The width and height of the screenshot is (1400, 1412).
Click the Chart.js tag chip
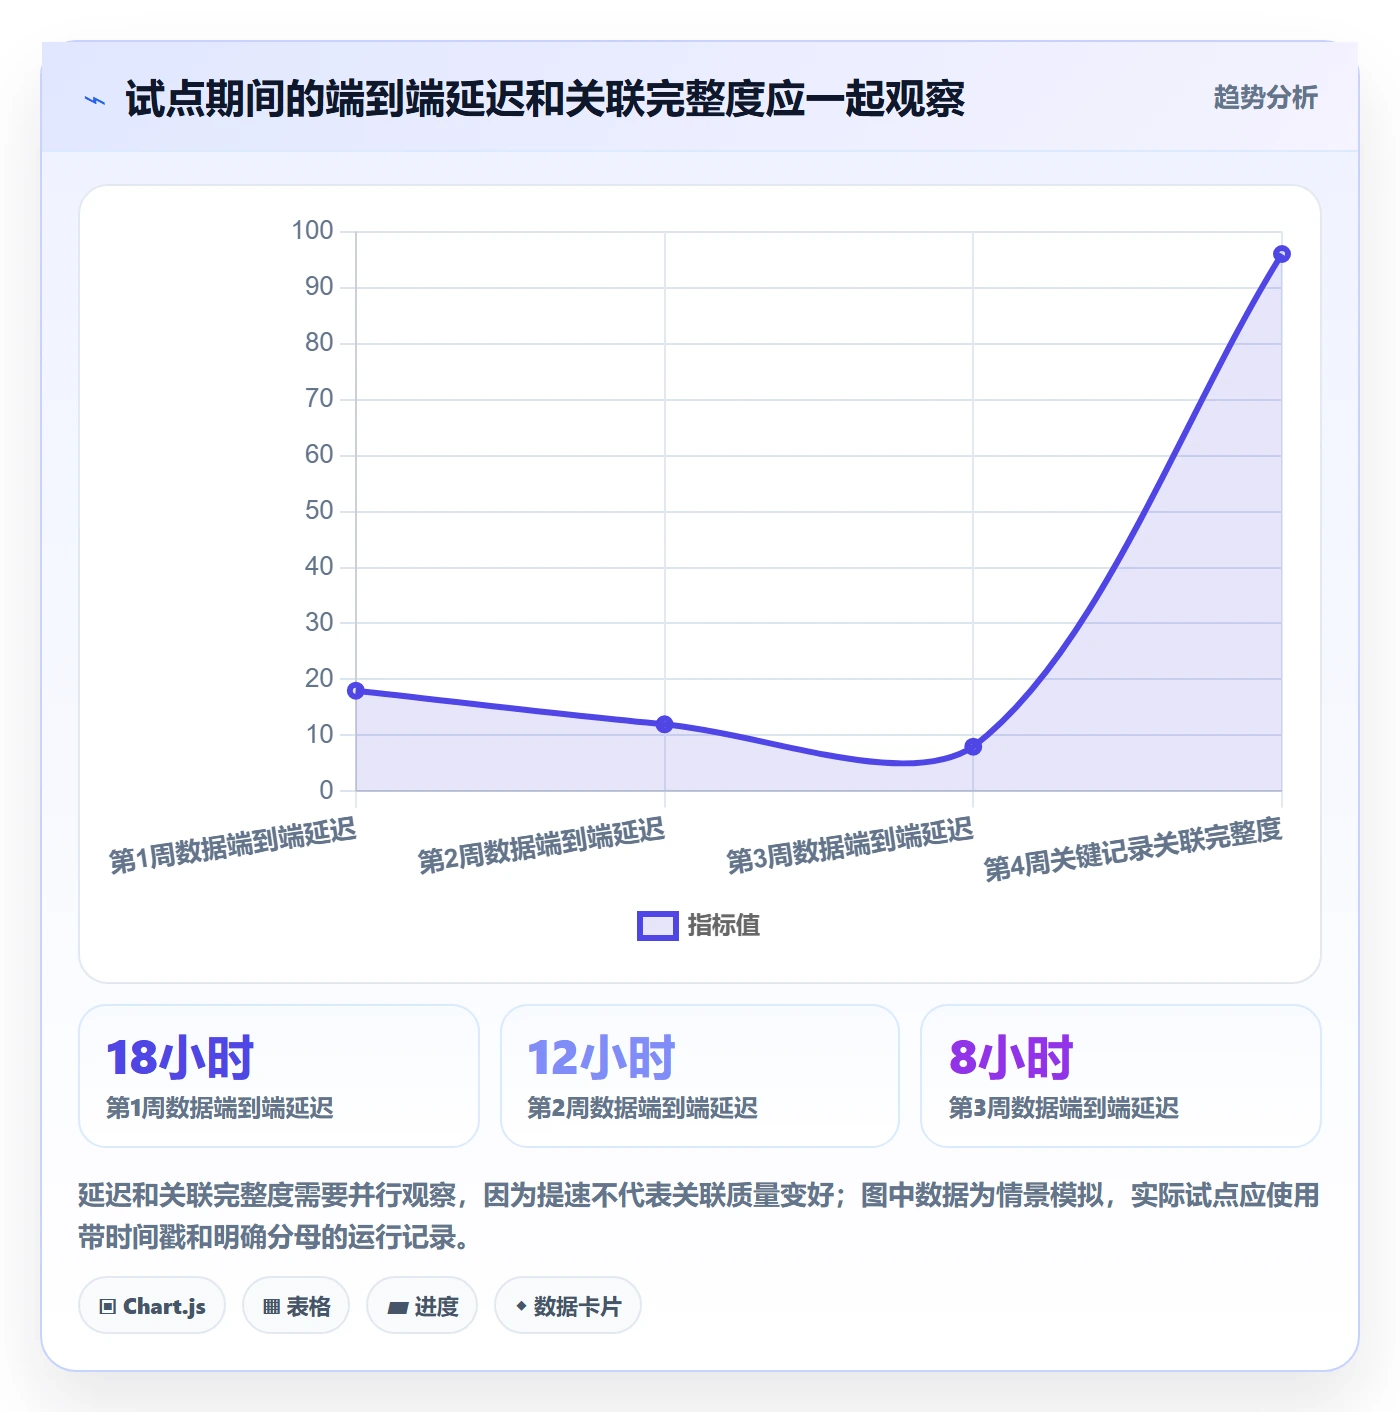(152, 1306)
